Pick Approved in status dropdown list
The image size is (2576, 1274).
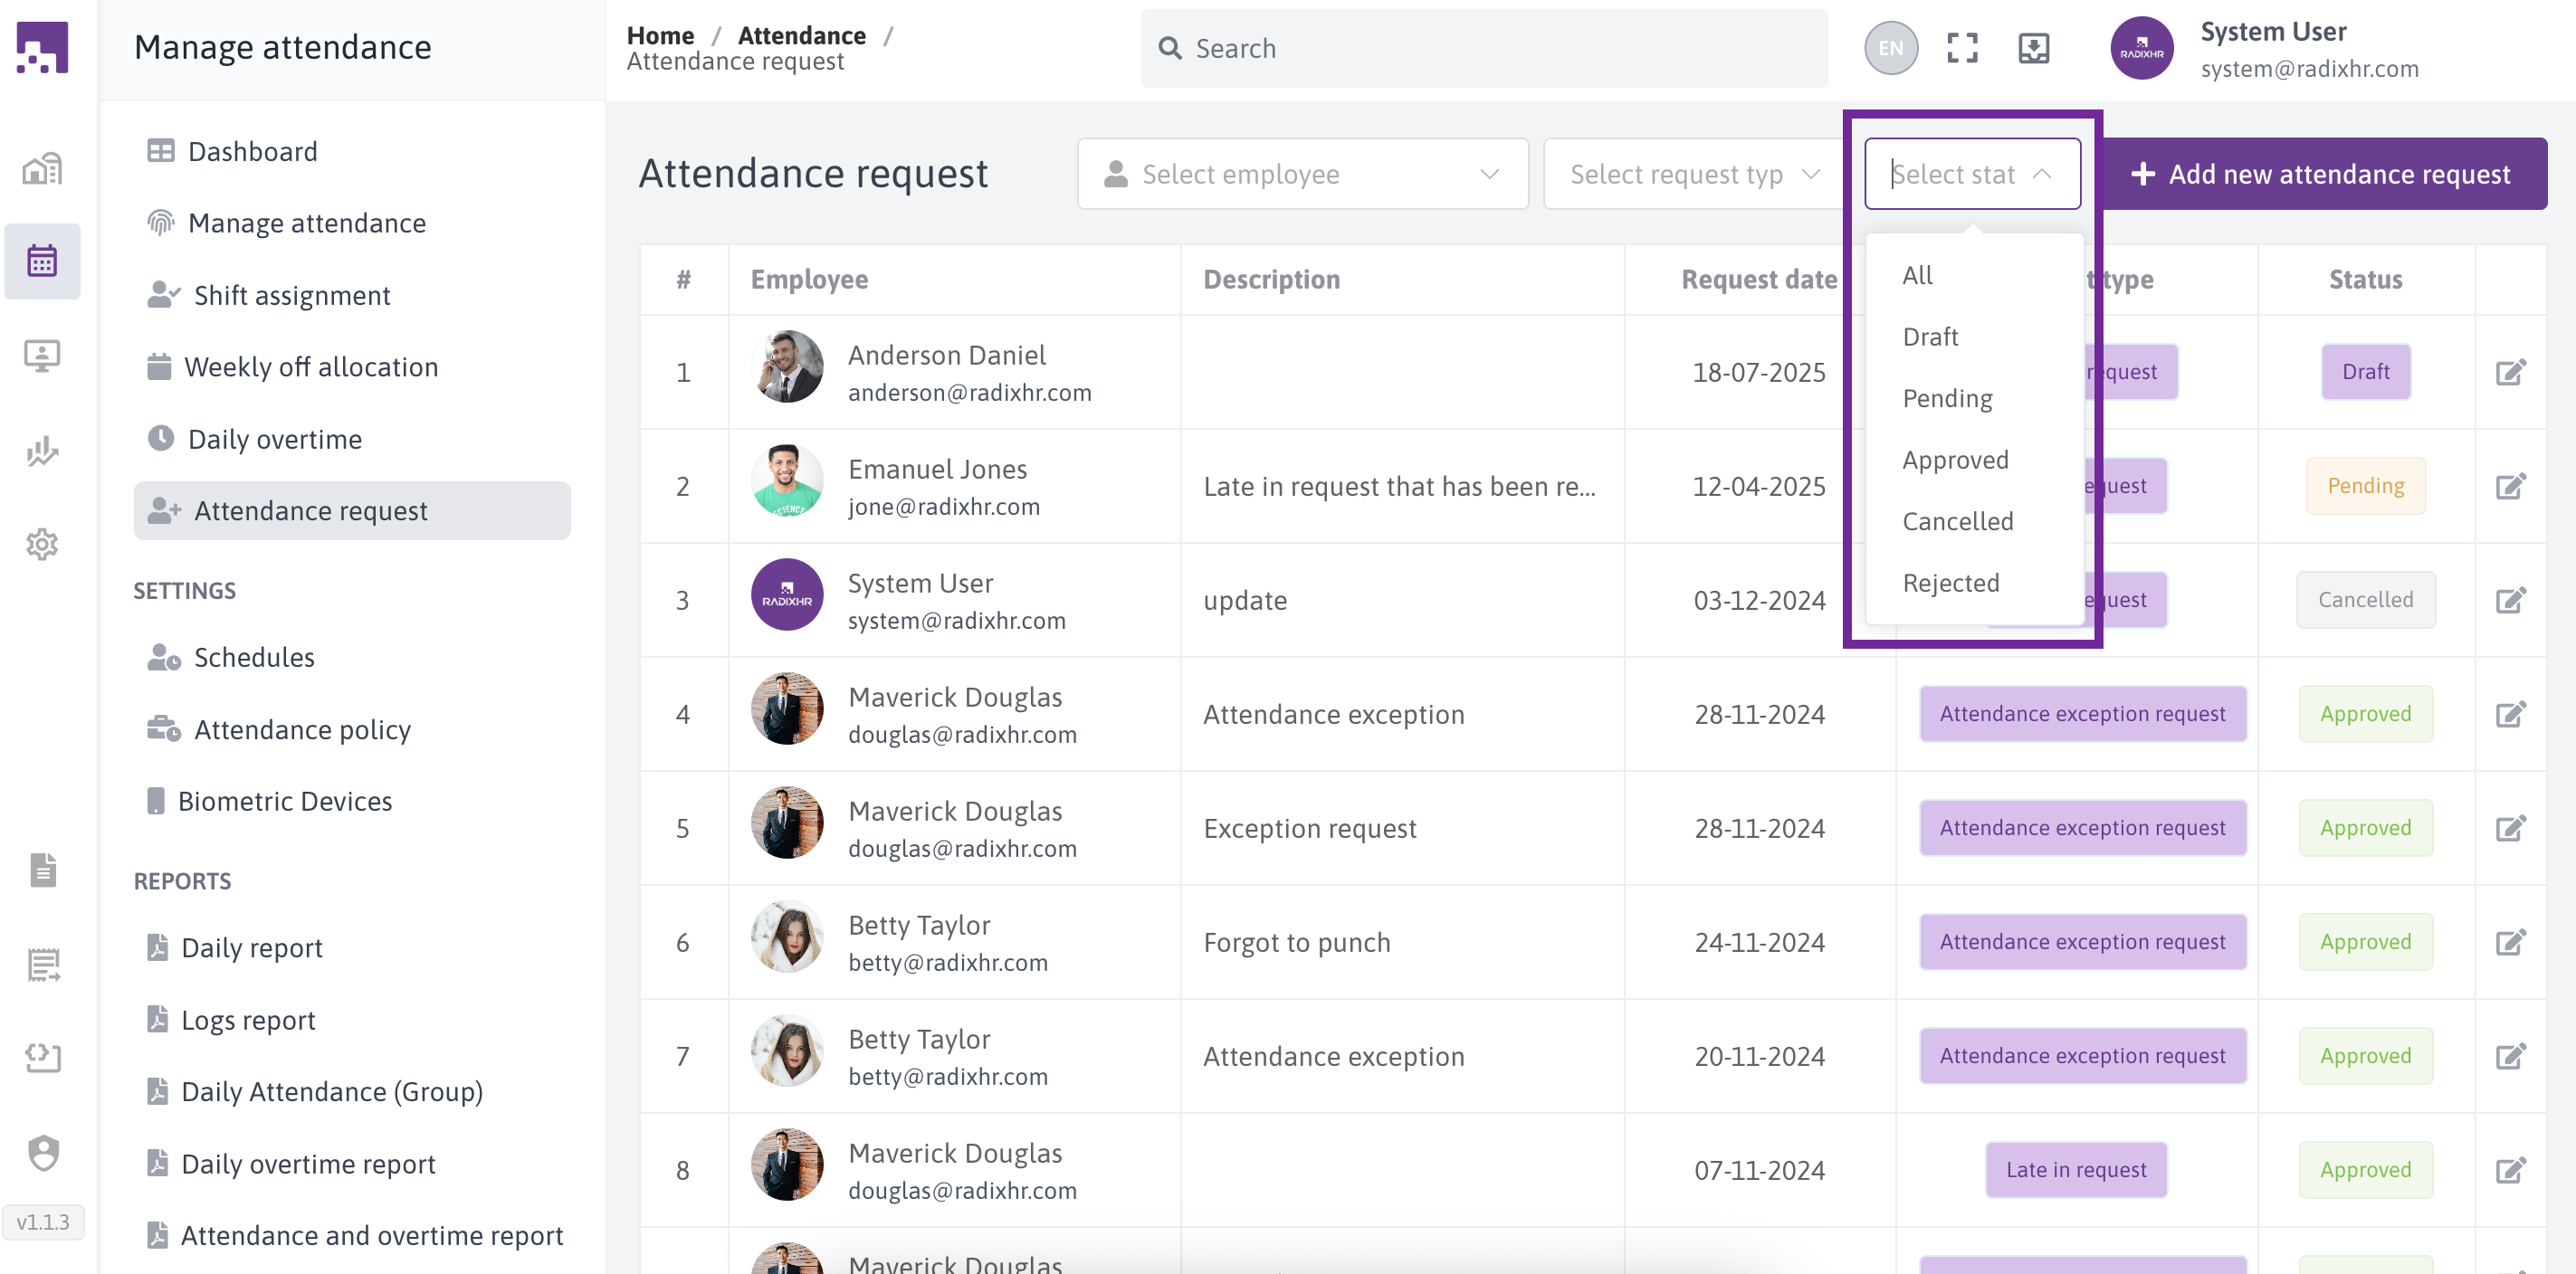click(x=1955, y=460)
